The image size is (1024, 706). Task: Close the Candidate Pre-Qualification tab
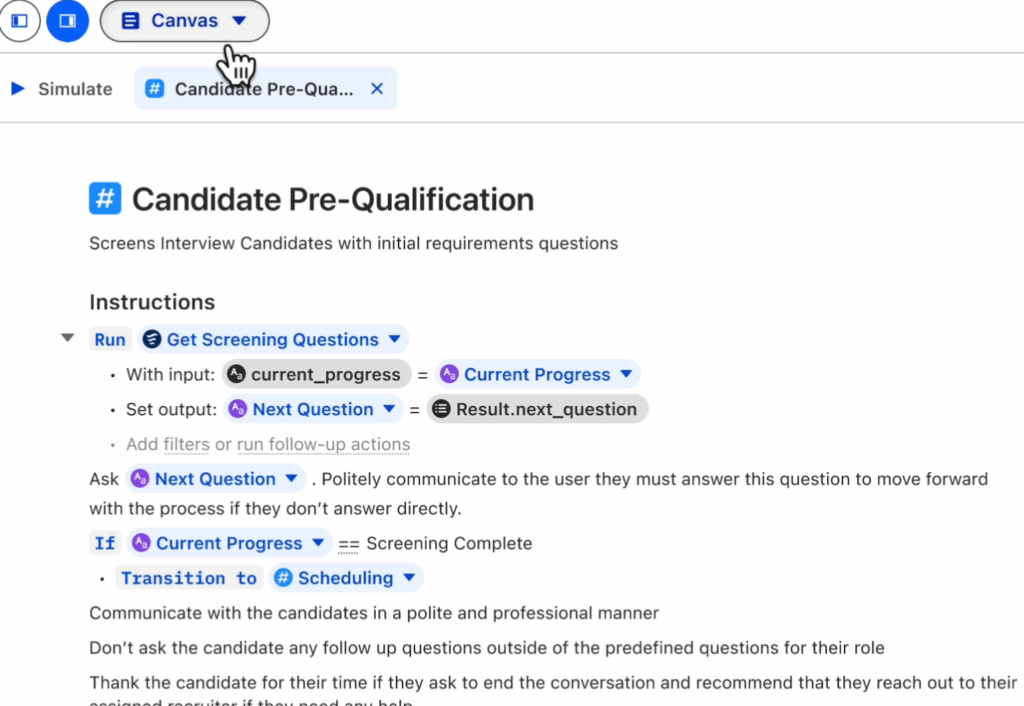377,89
